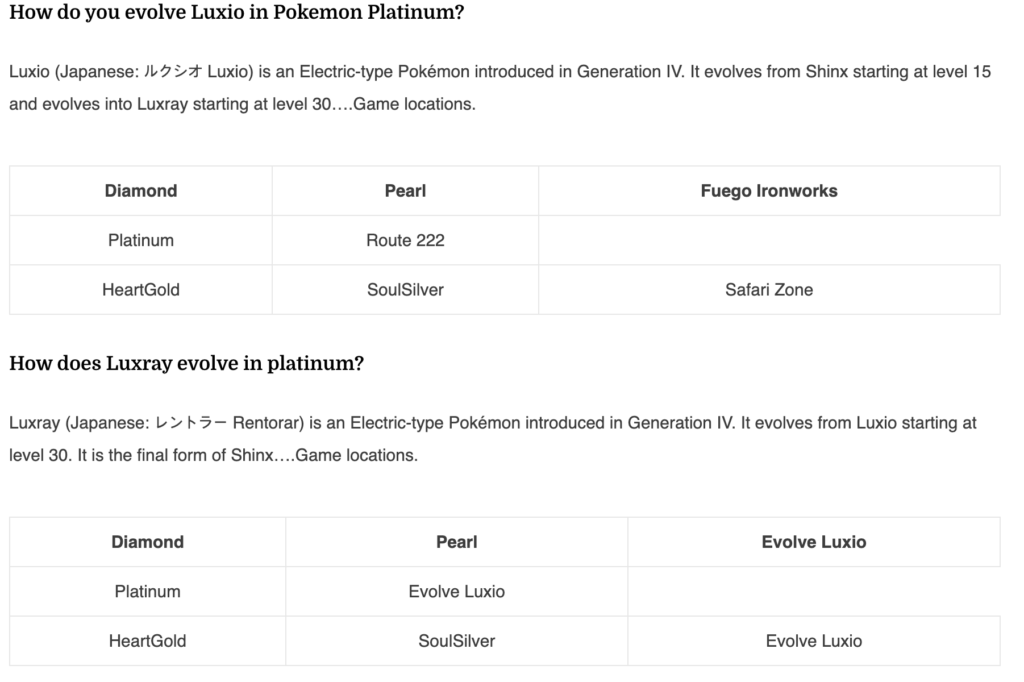Click 'Evolve Luxio' cell in the HeartGold row
Screen dimensions: 1024x682
814,641
